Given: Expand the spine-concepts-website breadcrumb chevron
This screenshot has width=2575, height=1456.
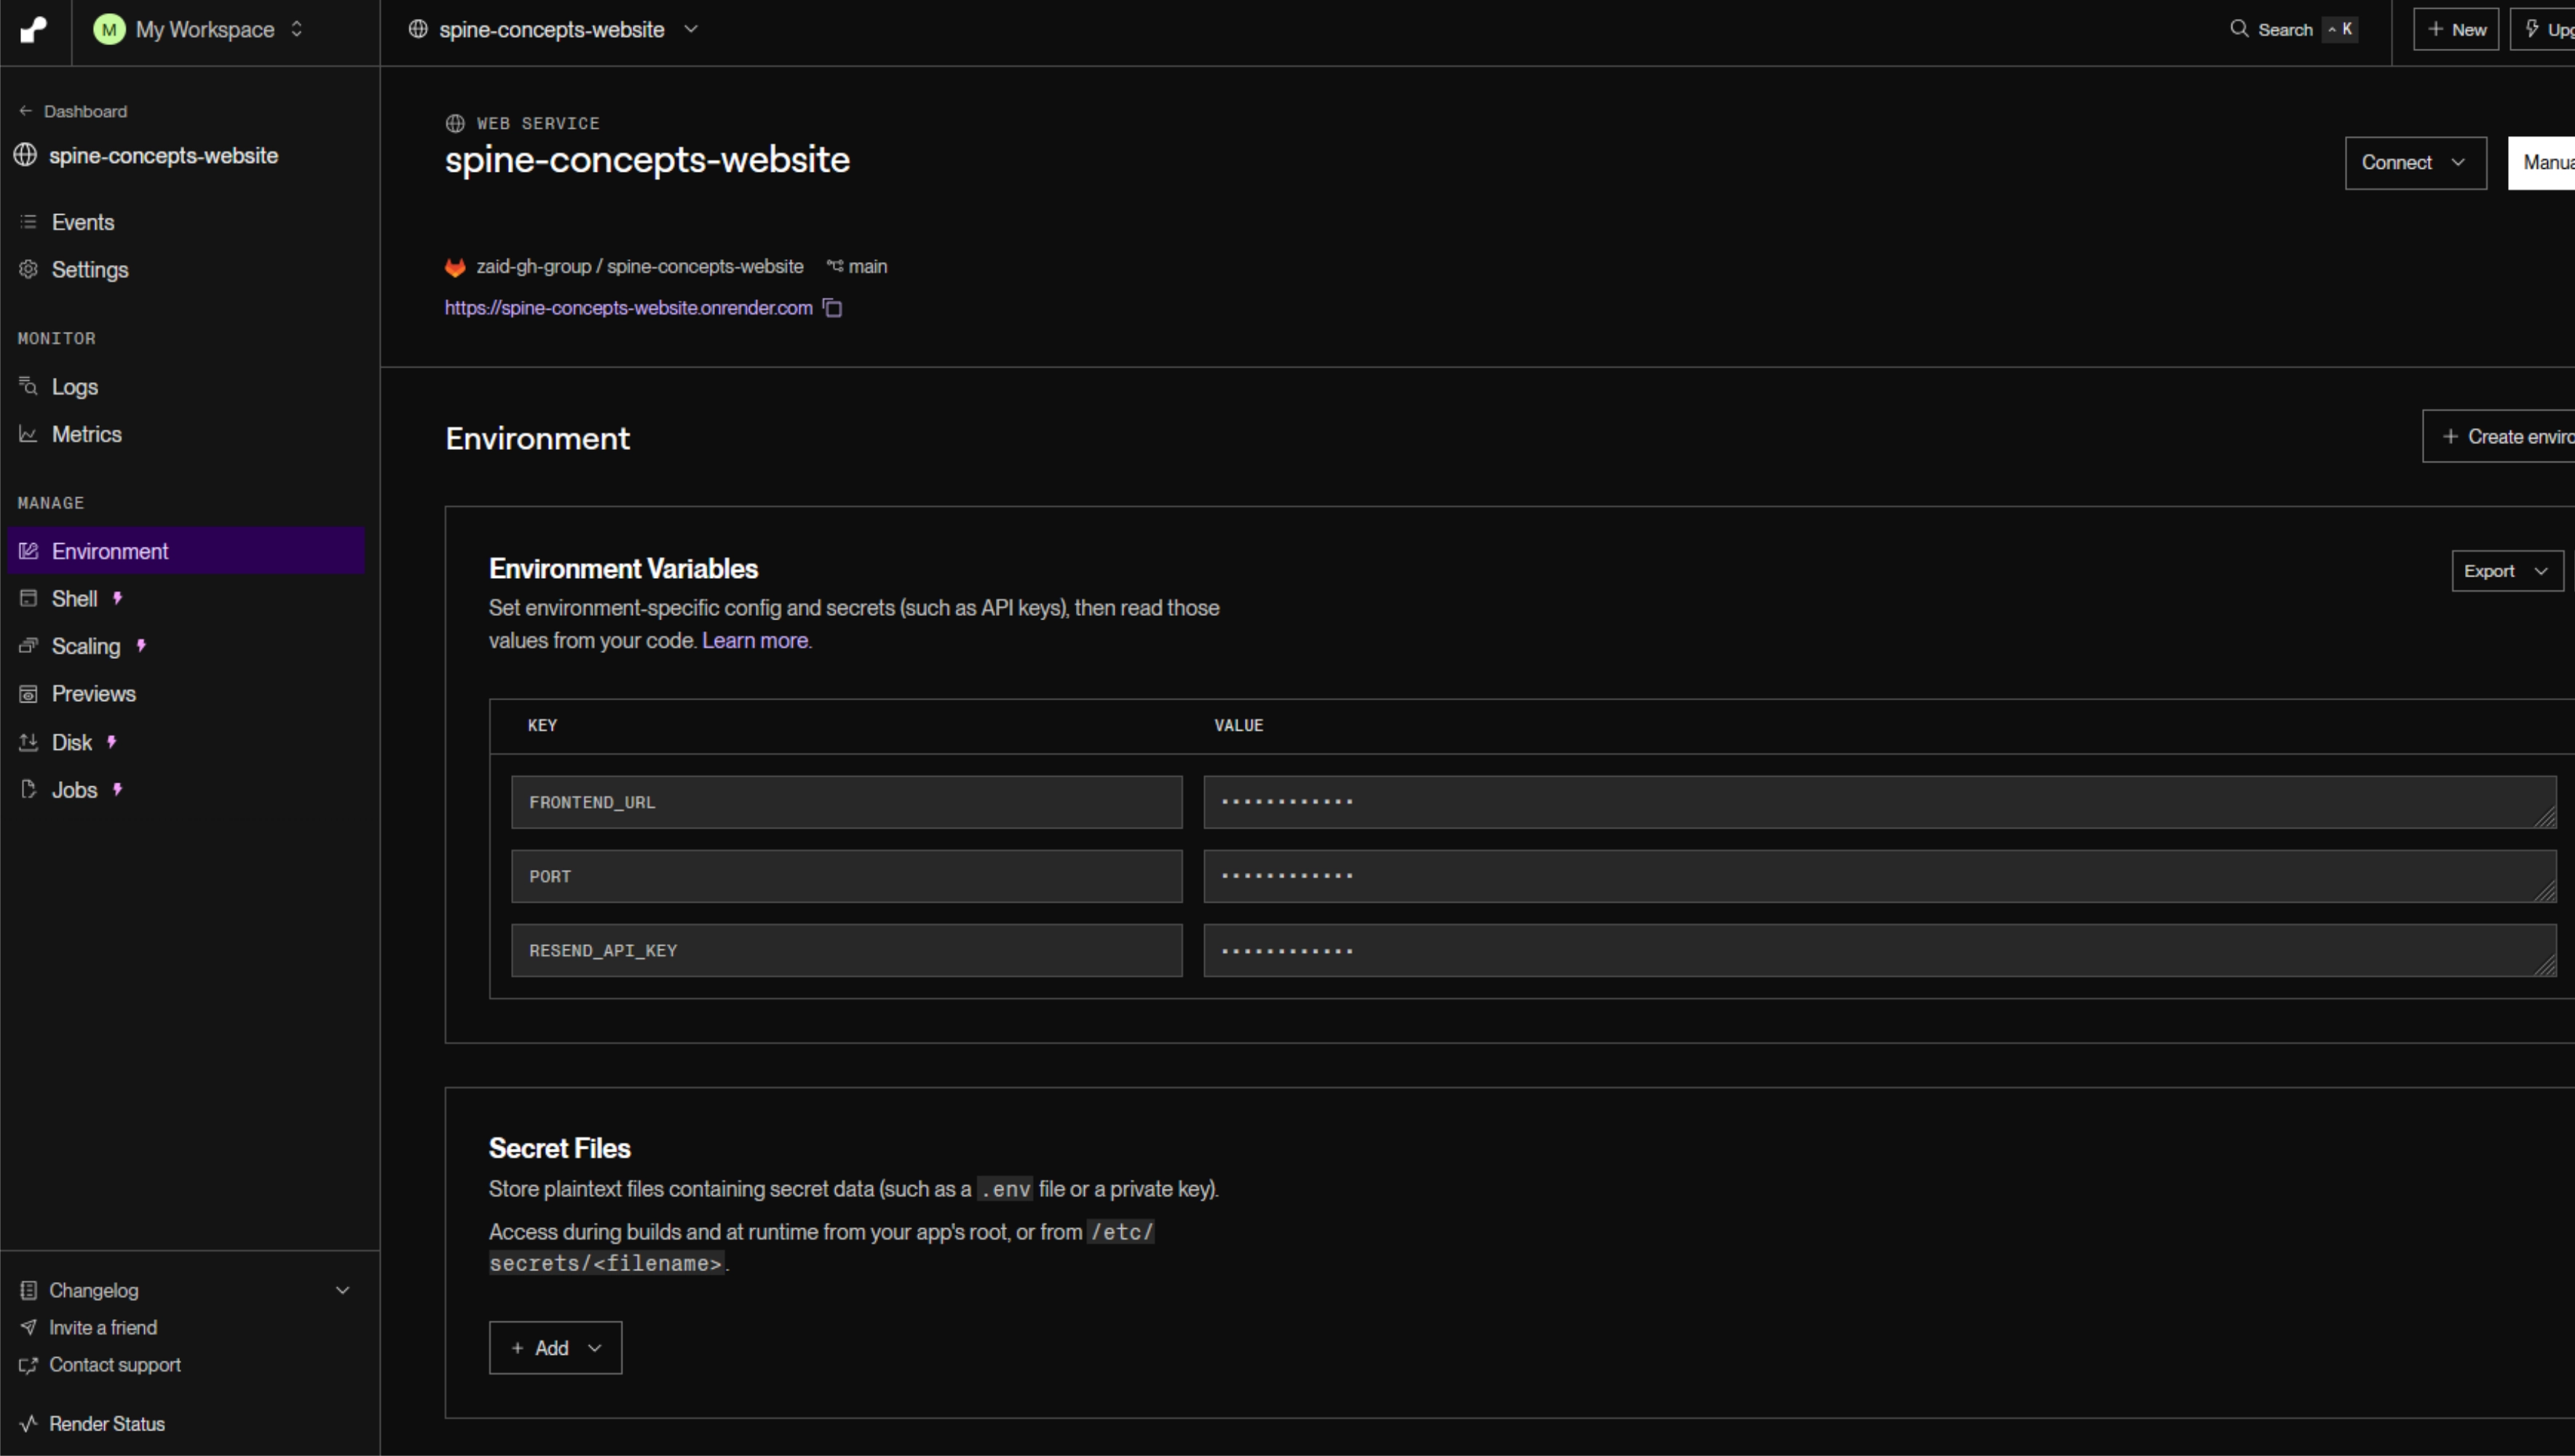Looking at the screenshot, I should coord(690,29).
